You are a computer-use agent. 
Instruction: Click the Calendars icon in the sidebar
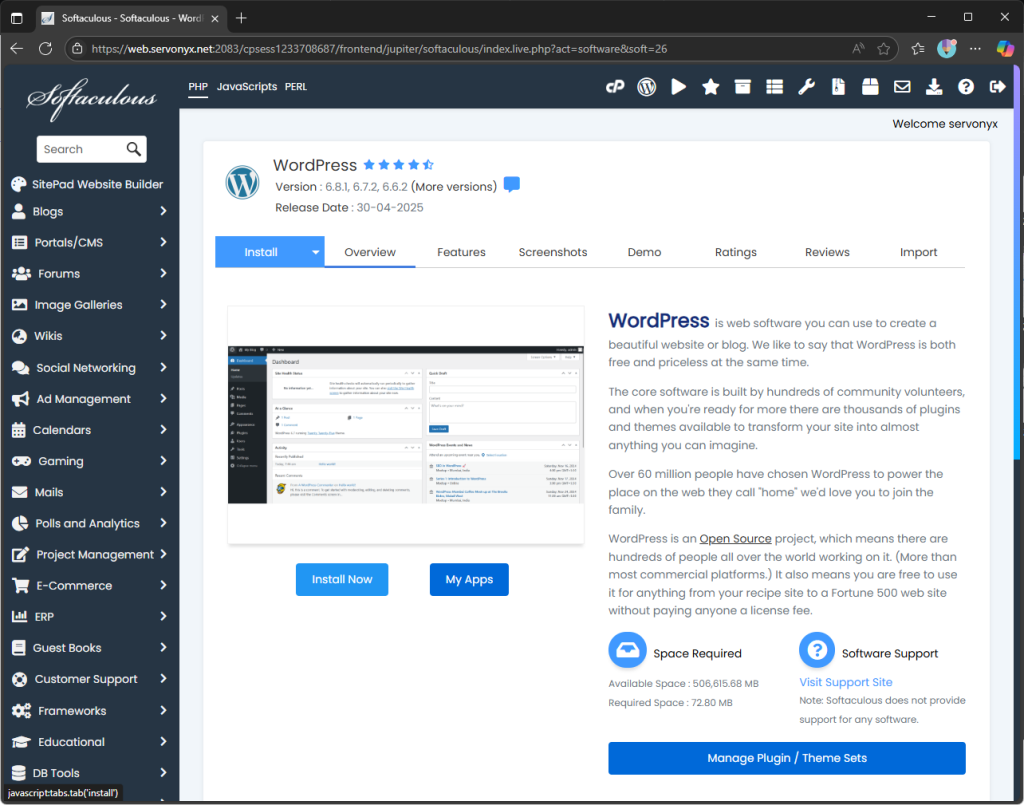coord(19,430)
